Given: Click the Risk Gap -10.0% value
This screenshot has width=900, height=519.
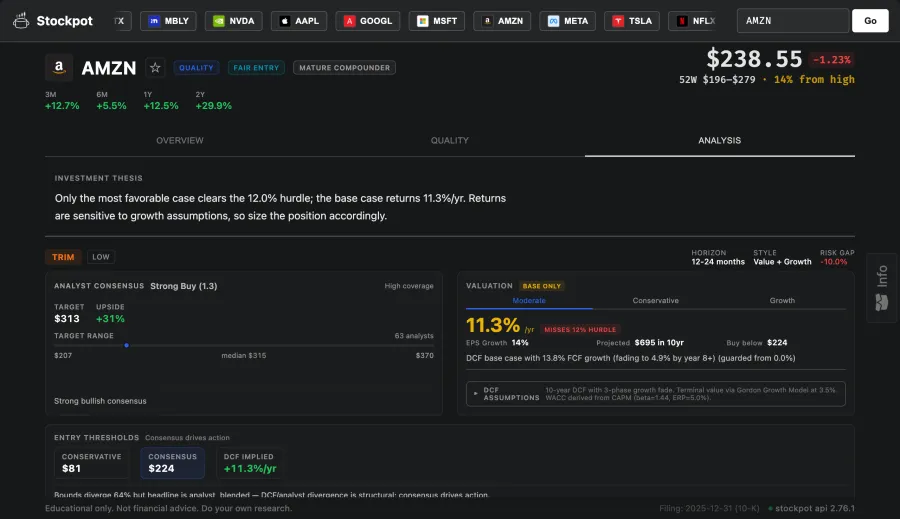Looking at the screenshot, I should point(833,262).
